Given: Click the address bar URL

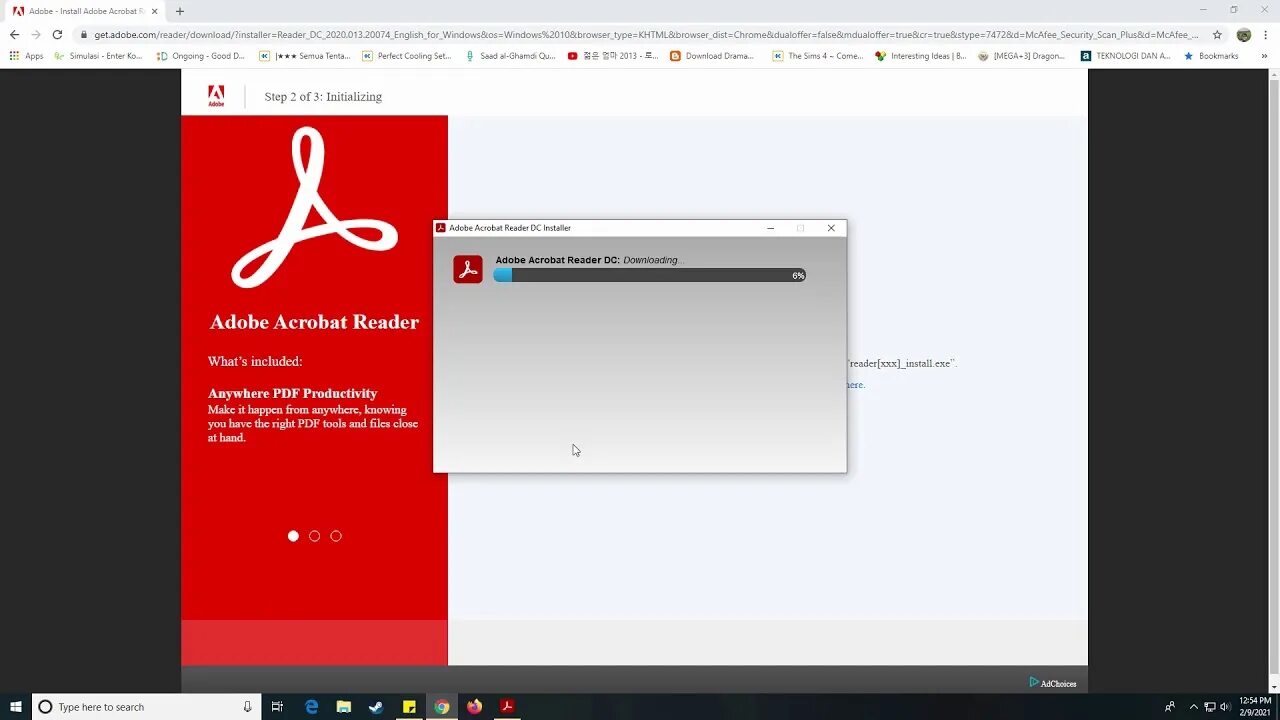Looking at the screenshot, I should point(646,34).
